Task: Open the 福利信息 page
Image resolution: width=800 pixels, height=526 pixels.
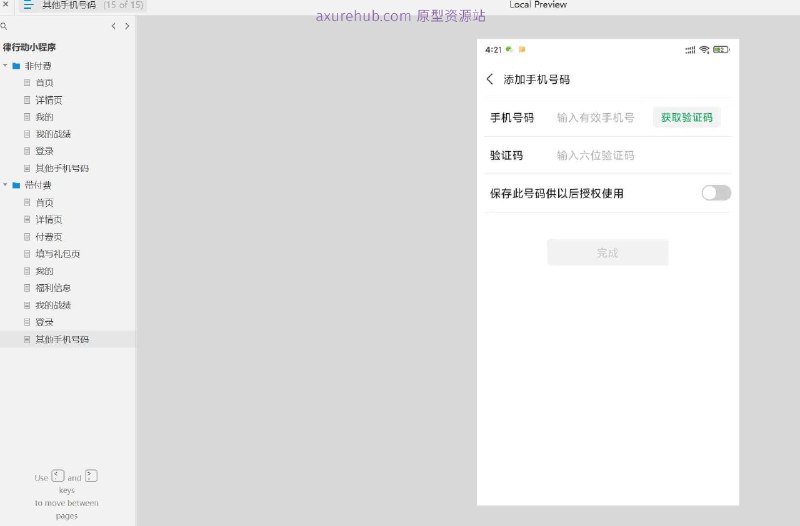Action: (53, 288)
